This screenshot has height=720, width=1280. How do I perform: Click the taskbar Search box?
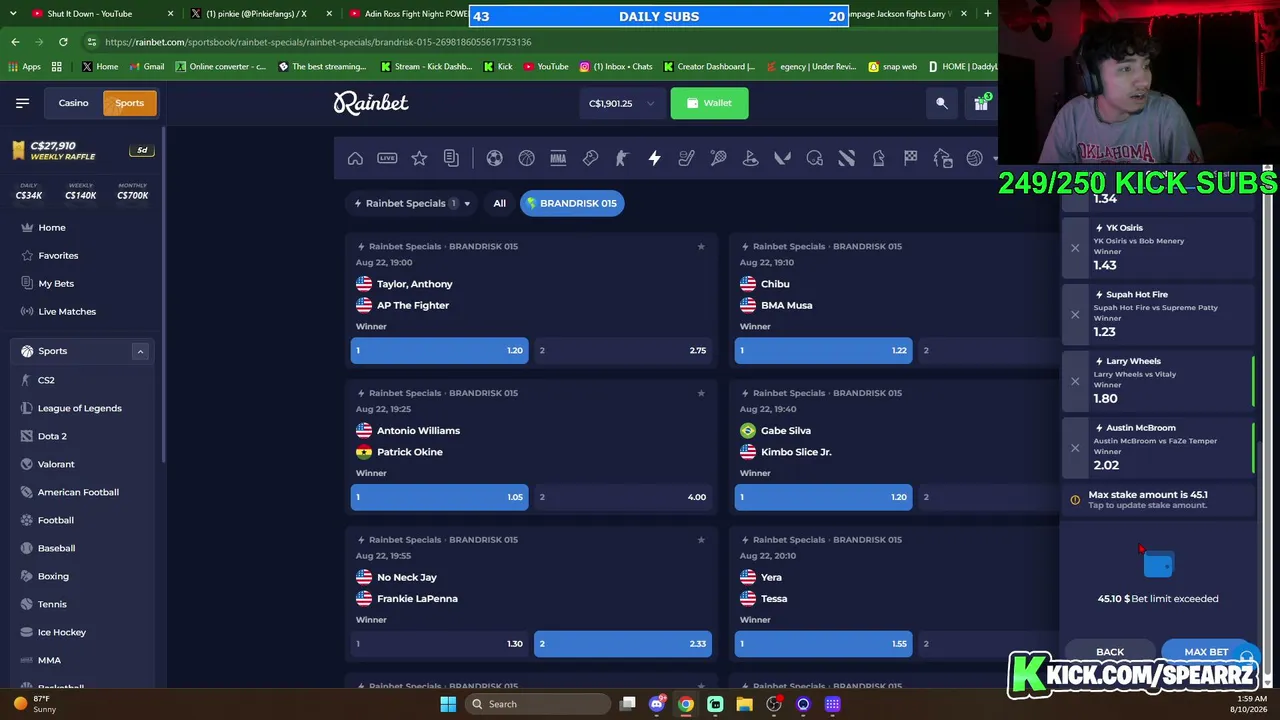(540, 704)
